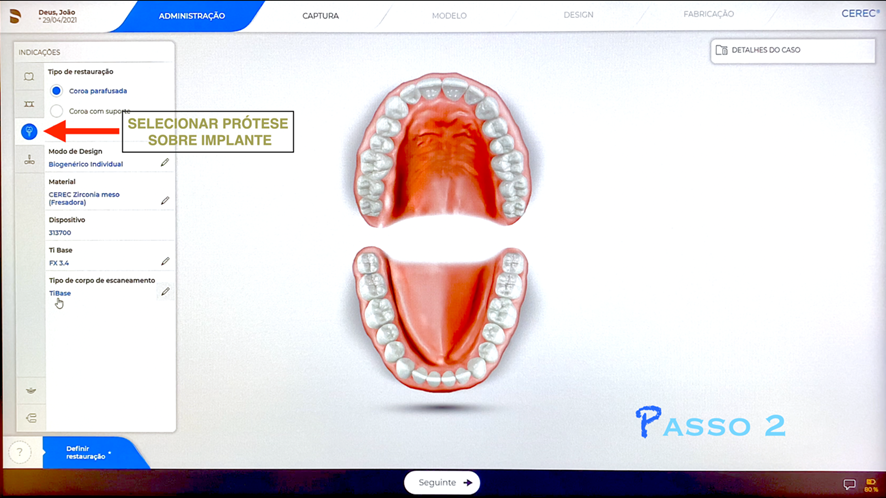Viewport: 886px width, 498px height.
Task: Select the Coroa com suporte radio option
Action: (57, 111)
